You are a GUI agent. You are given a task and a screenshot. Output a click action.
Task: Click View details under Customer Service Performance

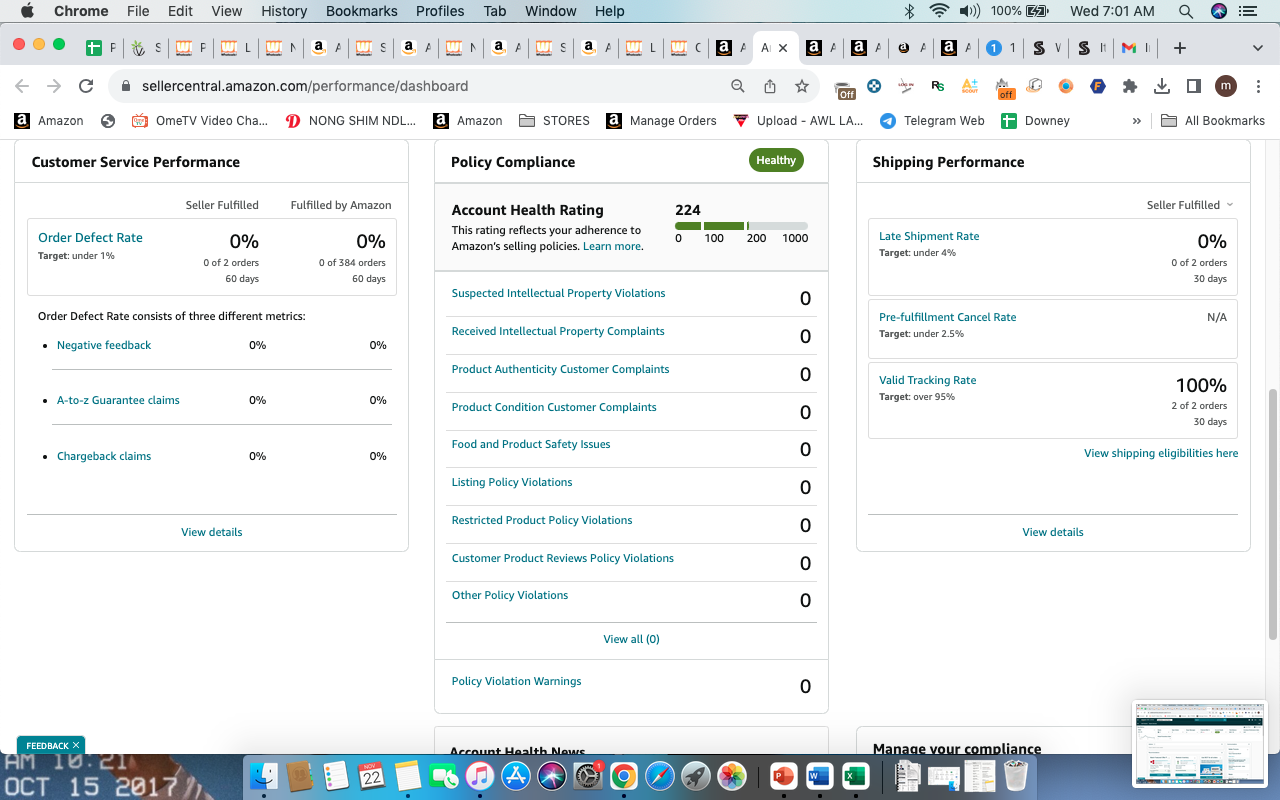211,532
